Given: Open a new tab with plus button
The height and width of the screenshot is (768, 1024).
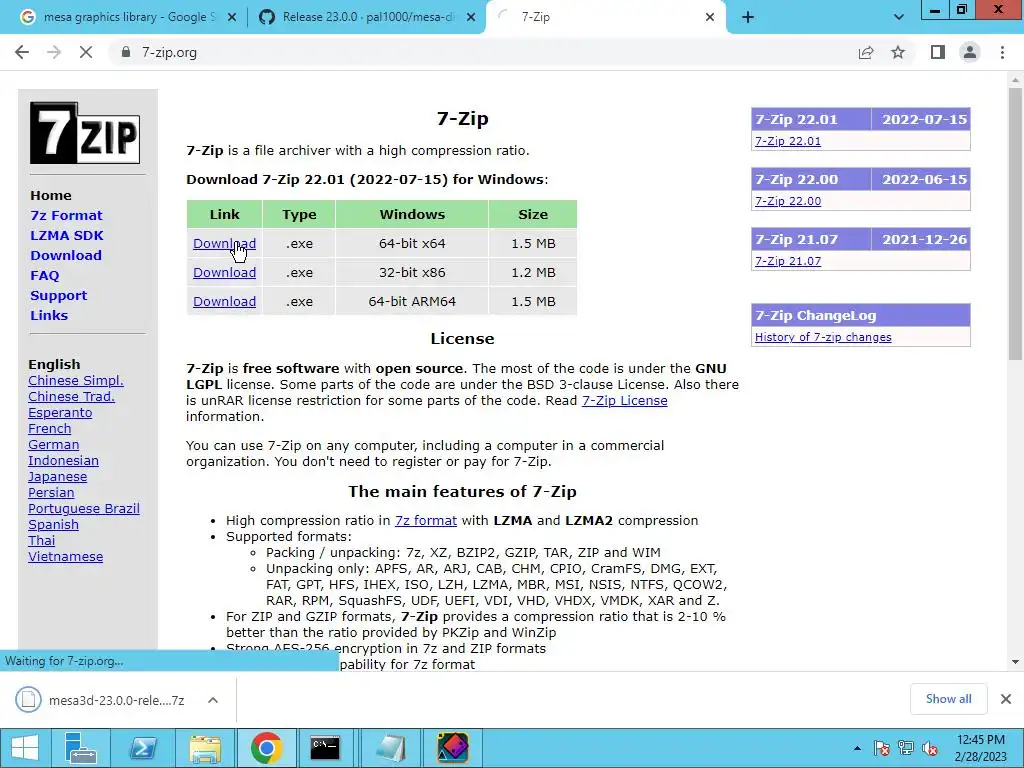Looking at the screenshot, I should coord(748,17).
